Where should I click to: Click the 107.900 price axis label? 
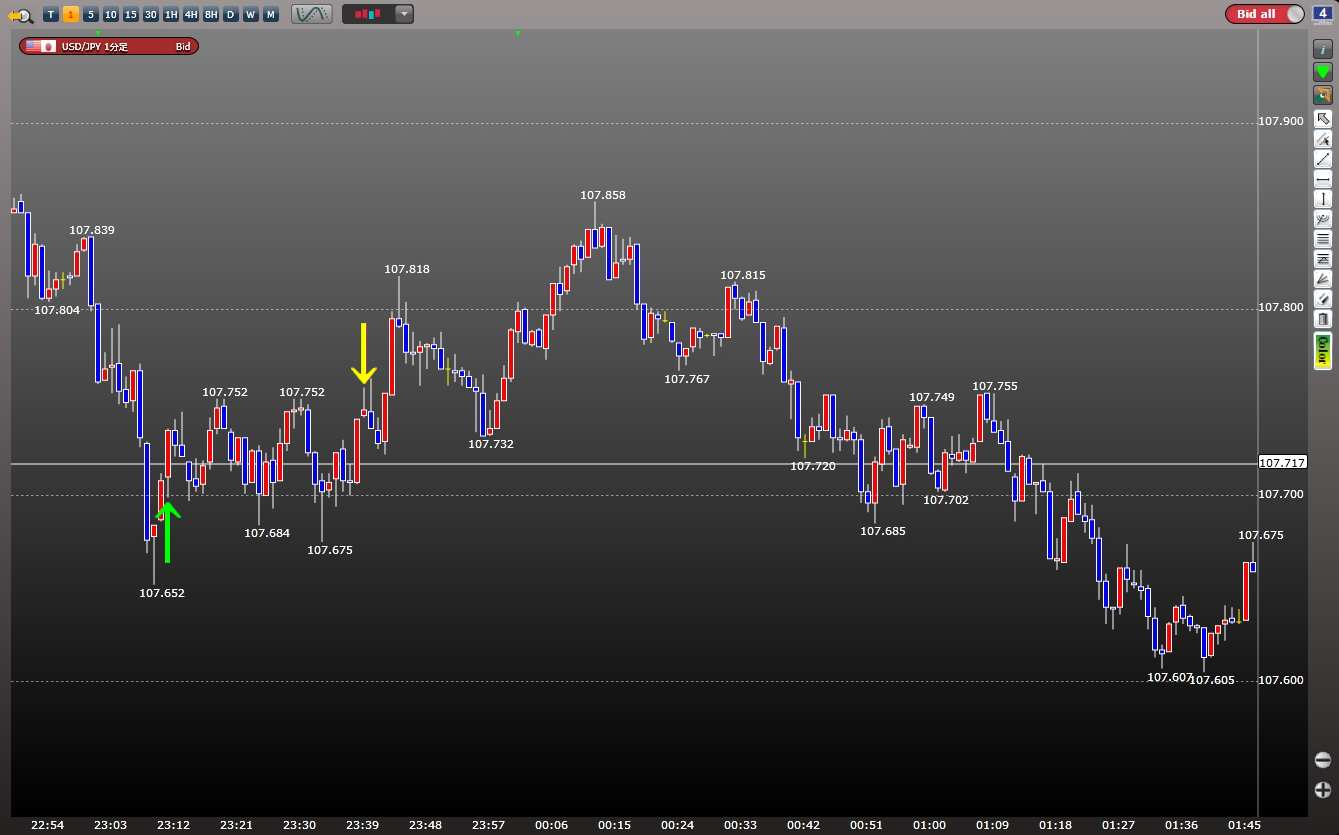1281,122
